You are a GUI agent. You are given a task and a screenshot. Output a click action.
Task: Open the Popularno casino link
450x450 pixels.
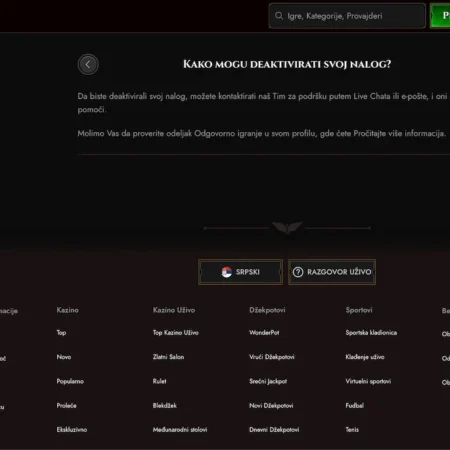[x=70, y=381]
